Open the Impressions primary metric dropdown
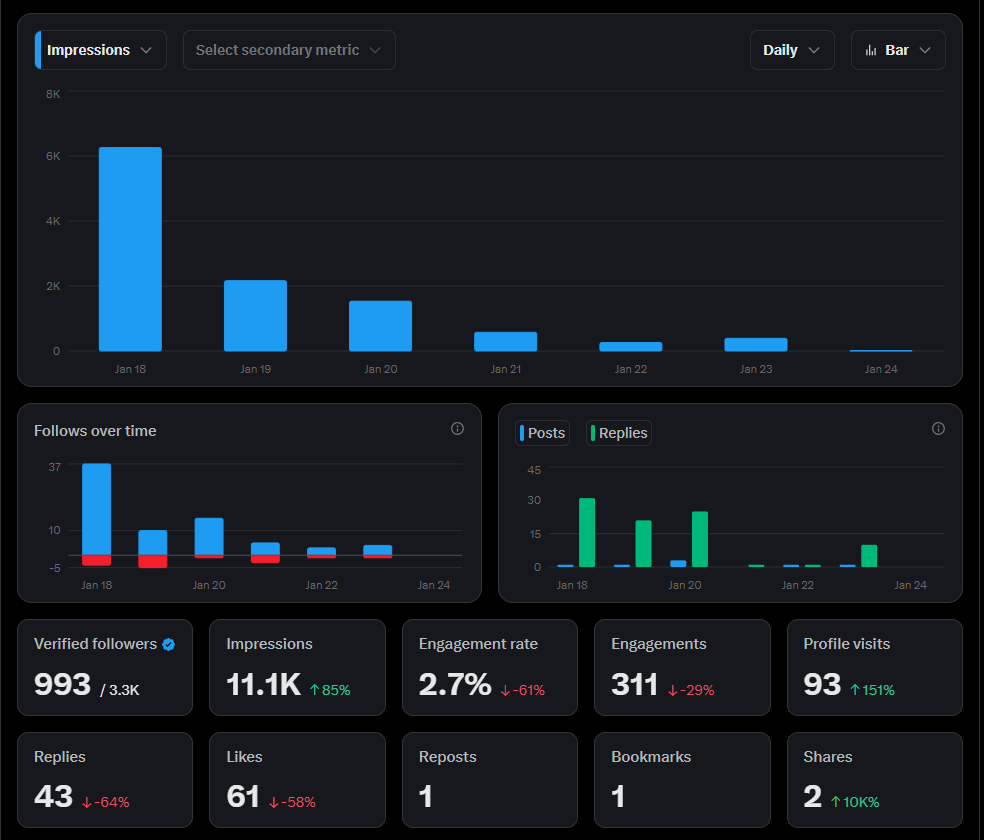 point(100,50)
